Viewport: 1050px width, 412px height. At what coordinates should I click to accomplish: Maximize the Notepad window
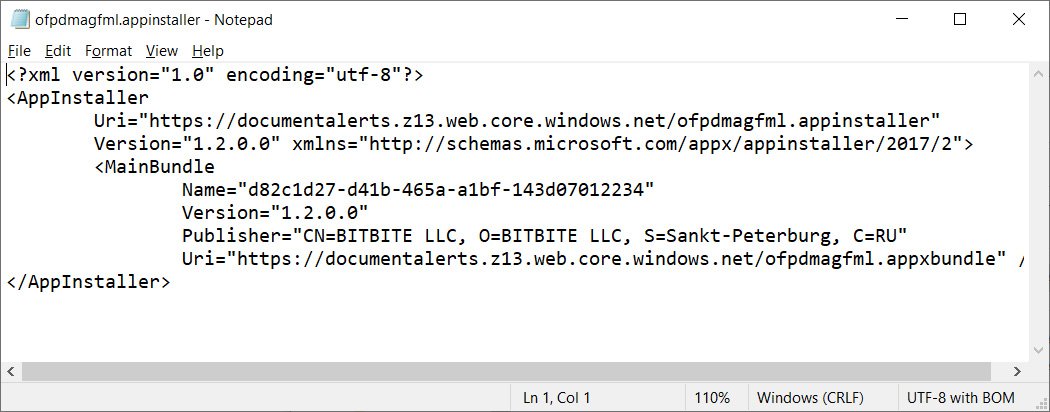(960, 19)
